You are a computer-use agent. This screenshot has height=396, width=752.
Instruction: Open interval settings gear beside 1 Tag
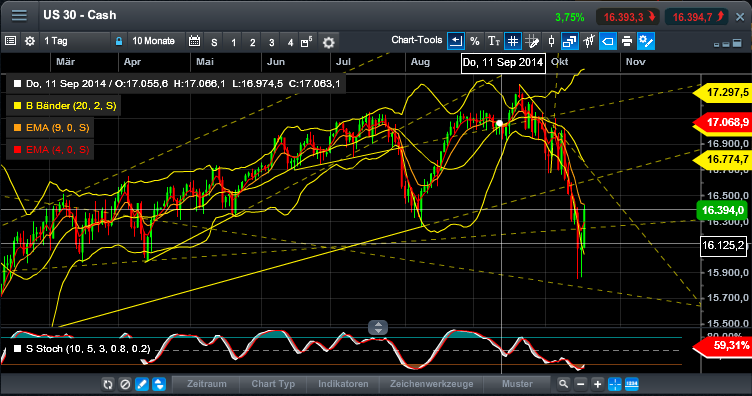(x=30, y=41)
